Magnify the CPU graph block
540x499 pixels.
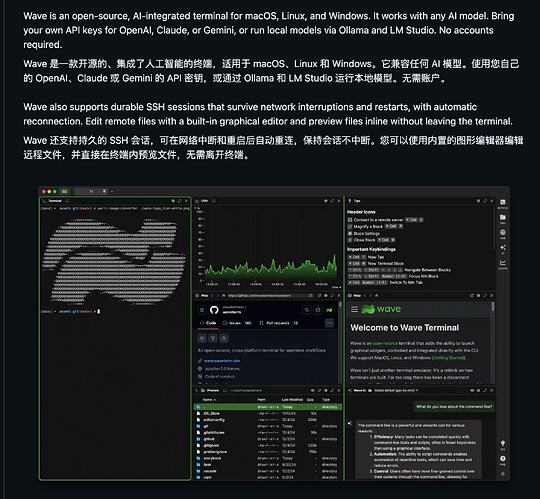(x=332, y=201)
